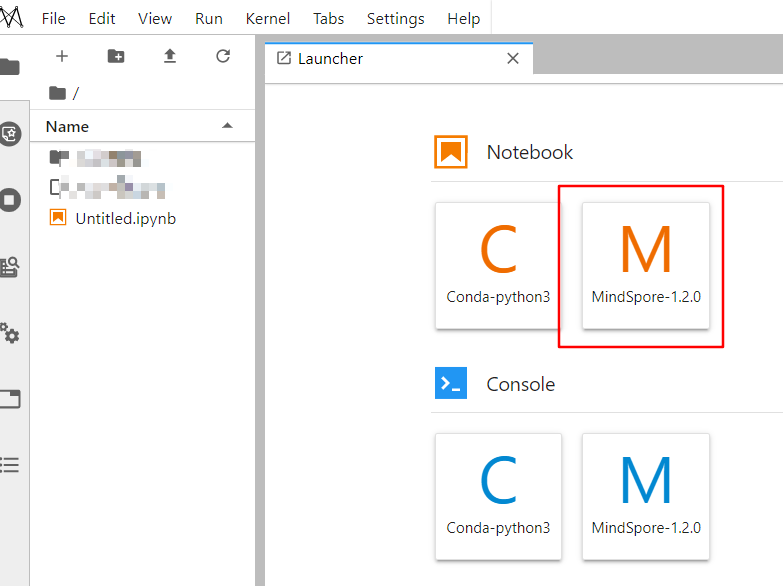Launch a MindSpore-1.2.0 console
Image resolution: width=783 pixels, height=586 pixels.
[x=646, y=497]
